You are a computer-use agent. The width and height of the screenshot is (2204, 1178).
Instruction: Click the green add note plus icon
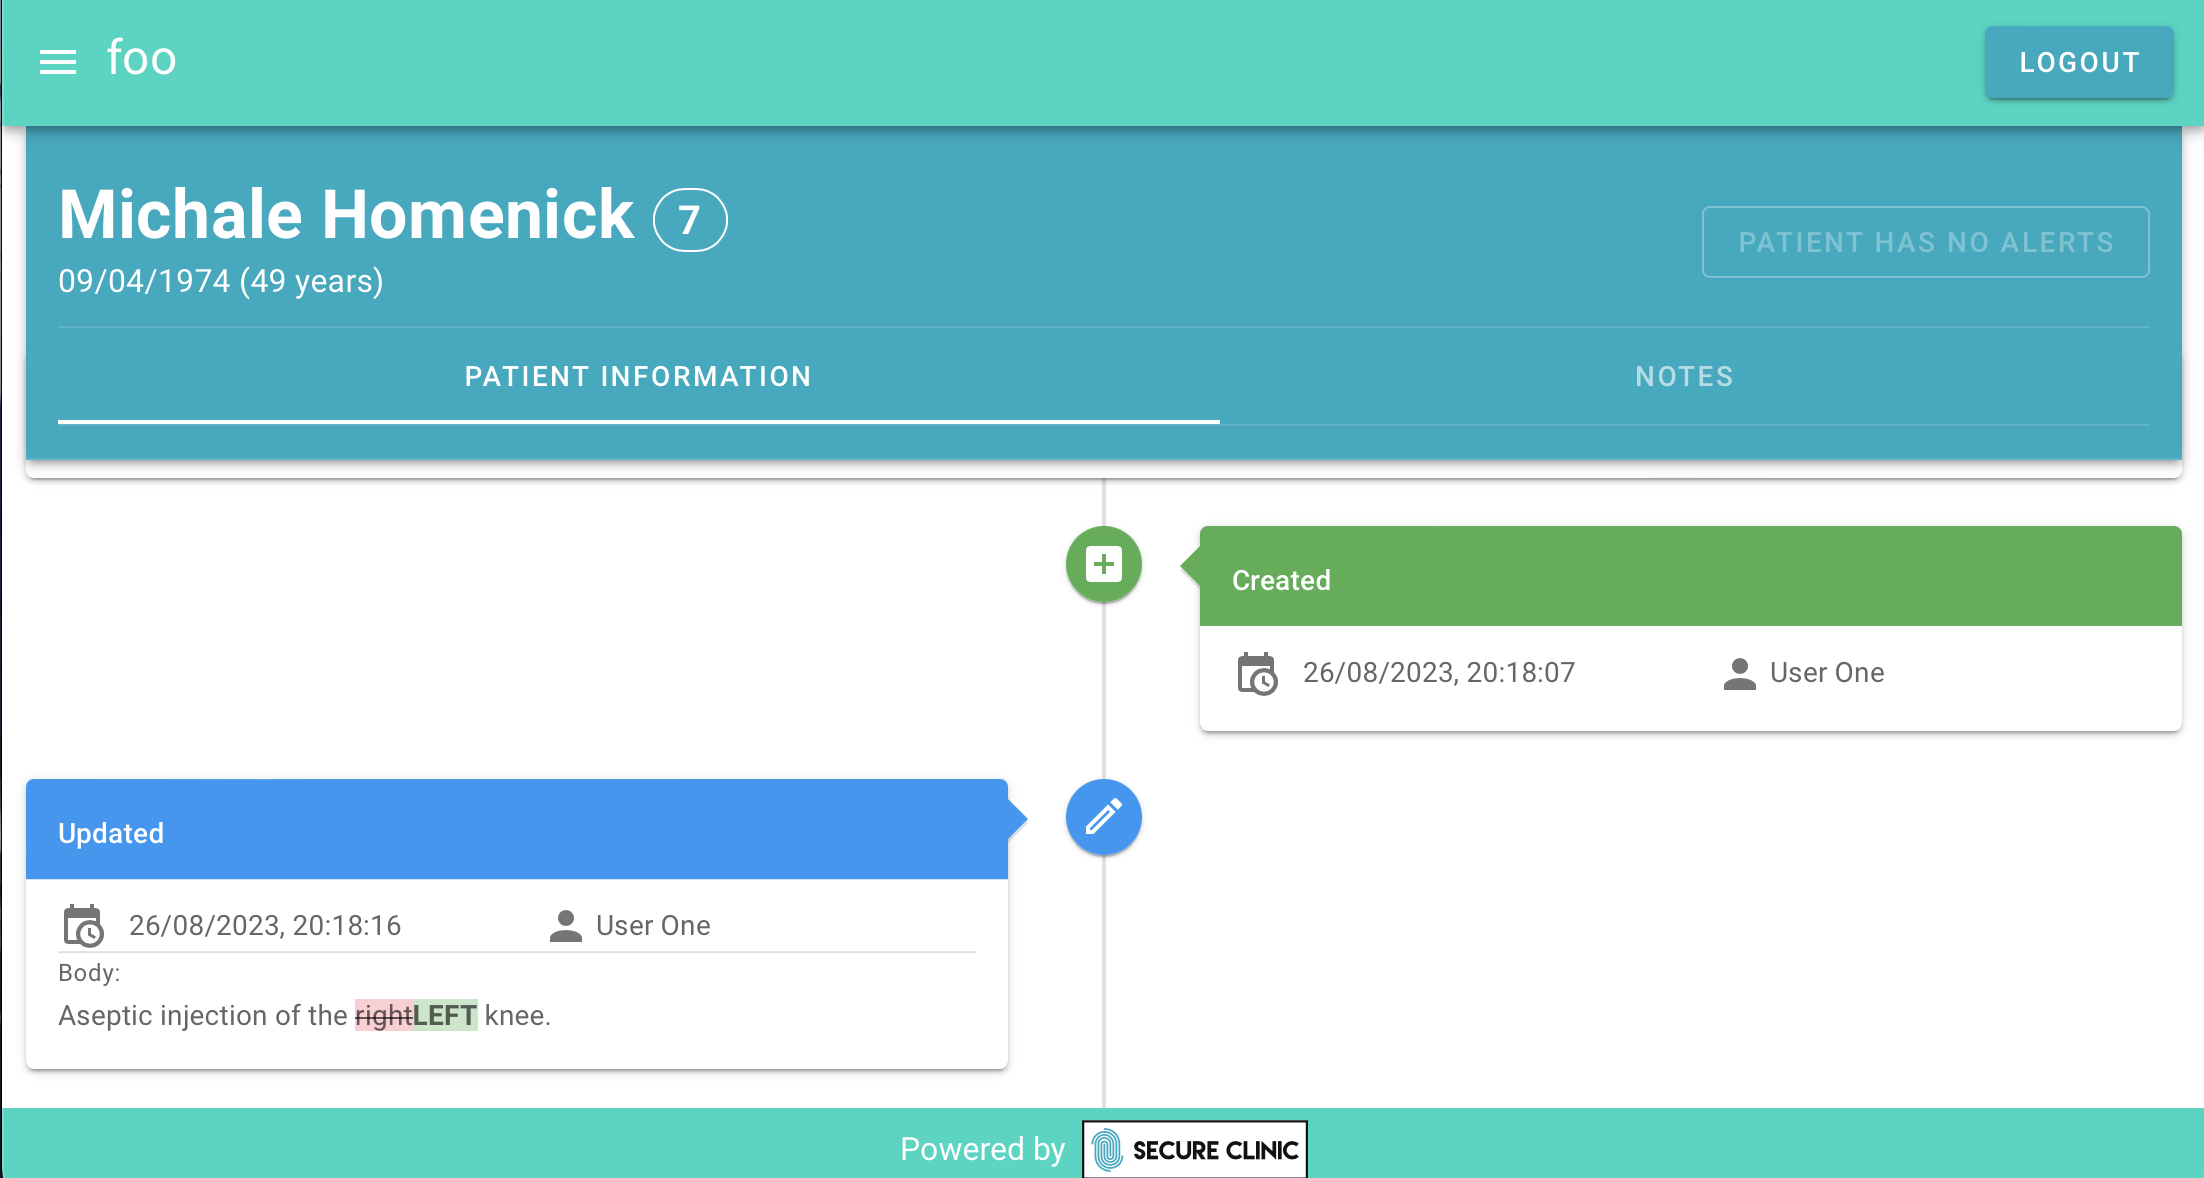pos(1103,563)
